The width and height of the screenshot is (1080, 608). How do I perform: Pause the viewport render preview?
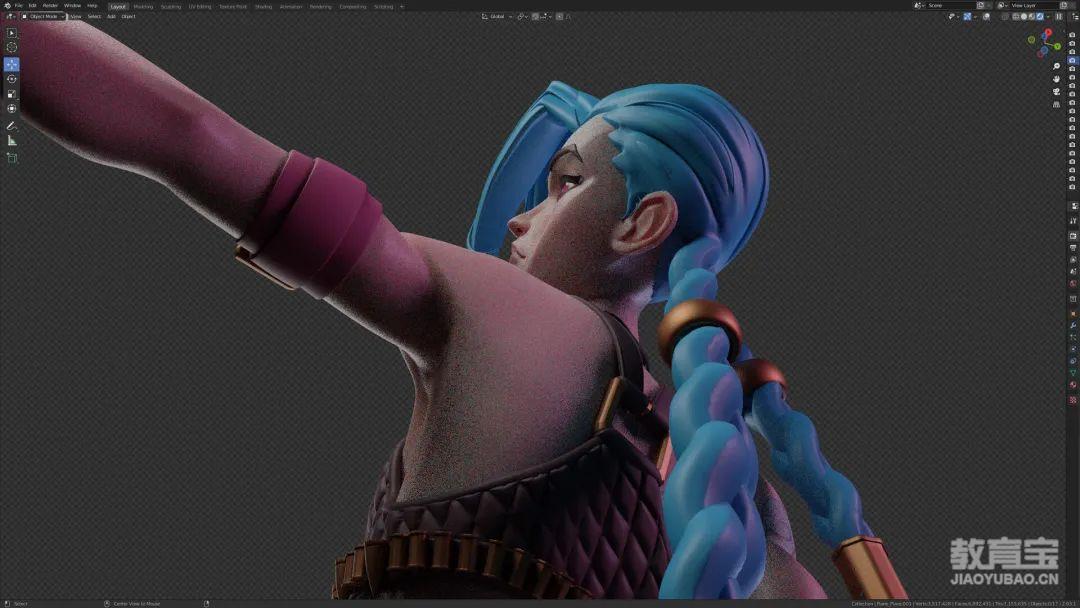click(1059, 17)
